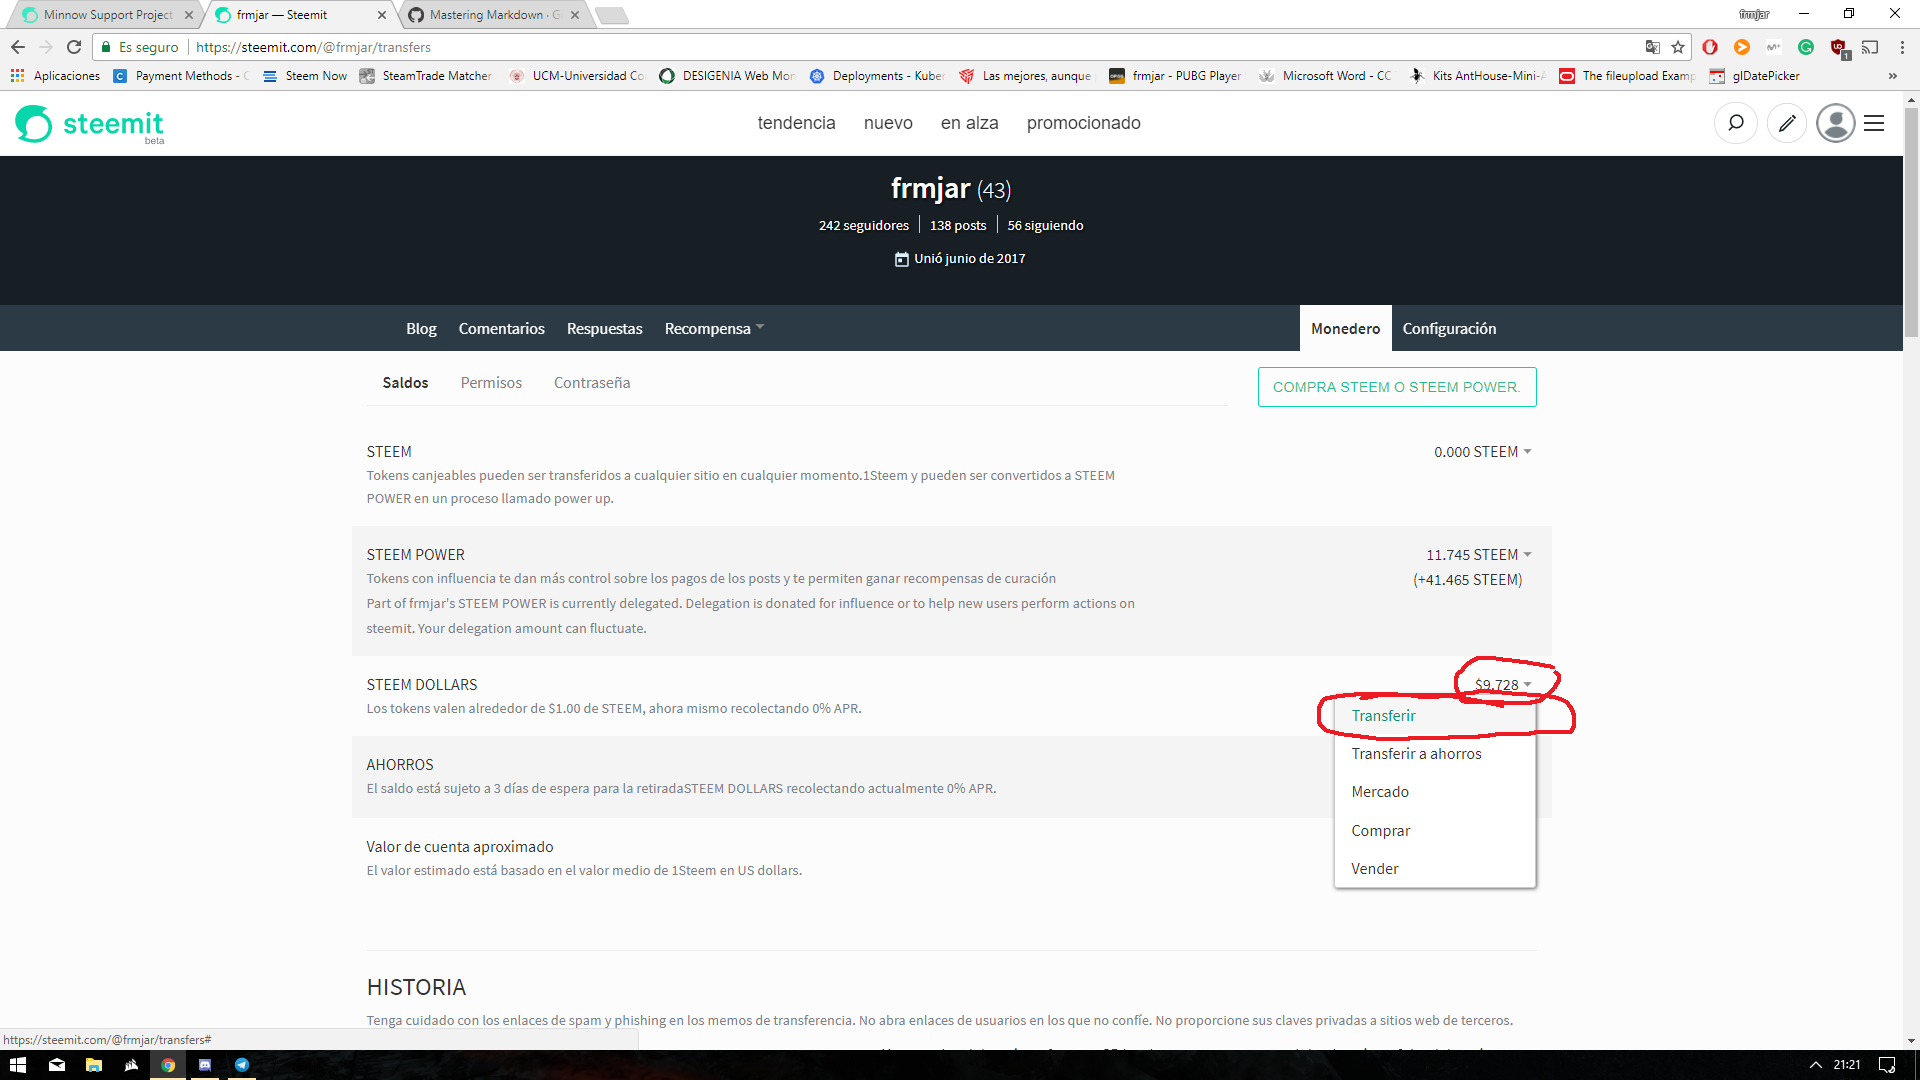Reload page with browser refresh icon
1920x1080 pixels.
[74, 47]
